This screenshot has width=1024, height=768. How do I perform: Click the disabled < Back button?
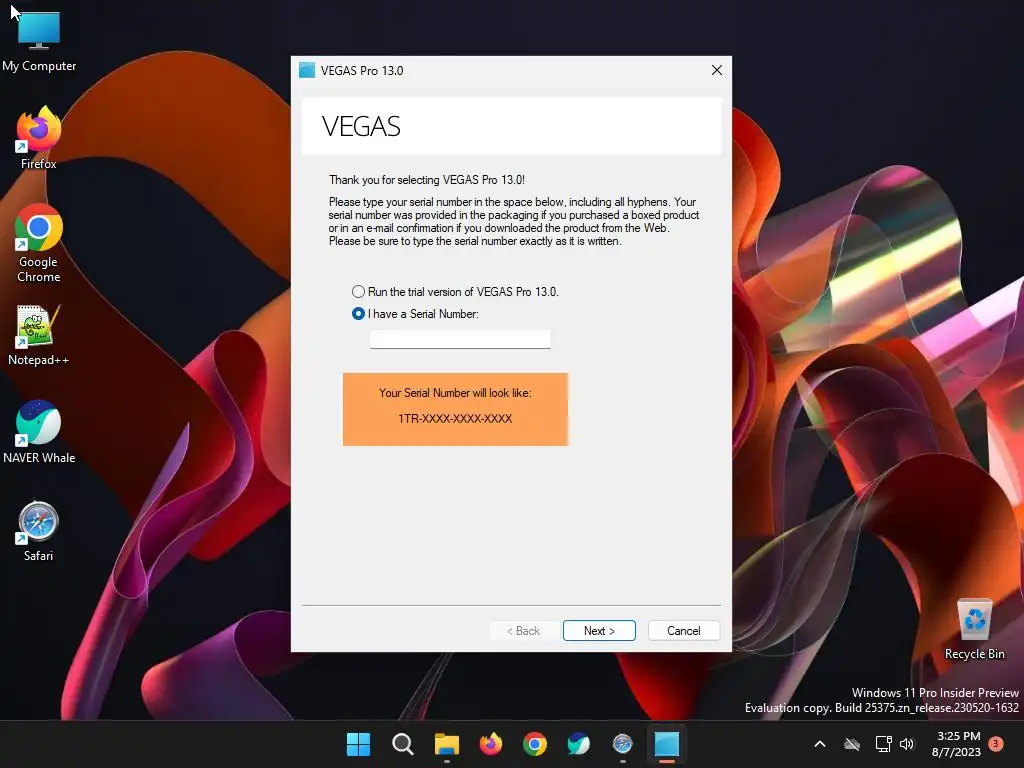pos(524,631)
